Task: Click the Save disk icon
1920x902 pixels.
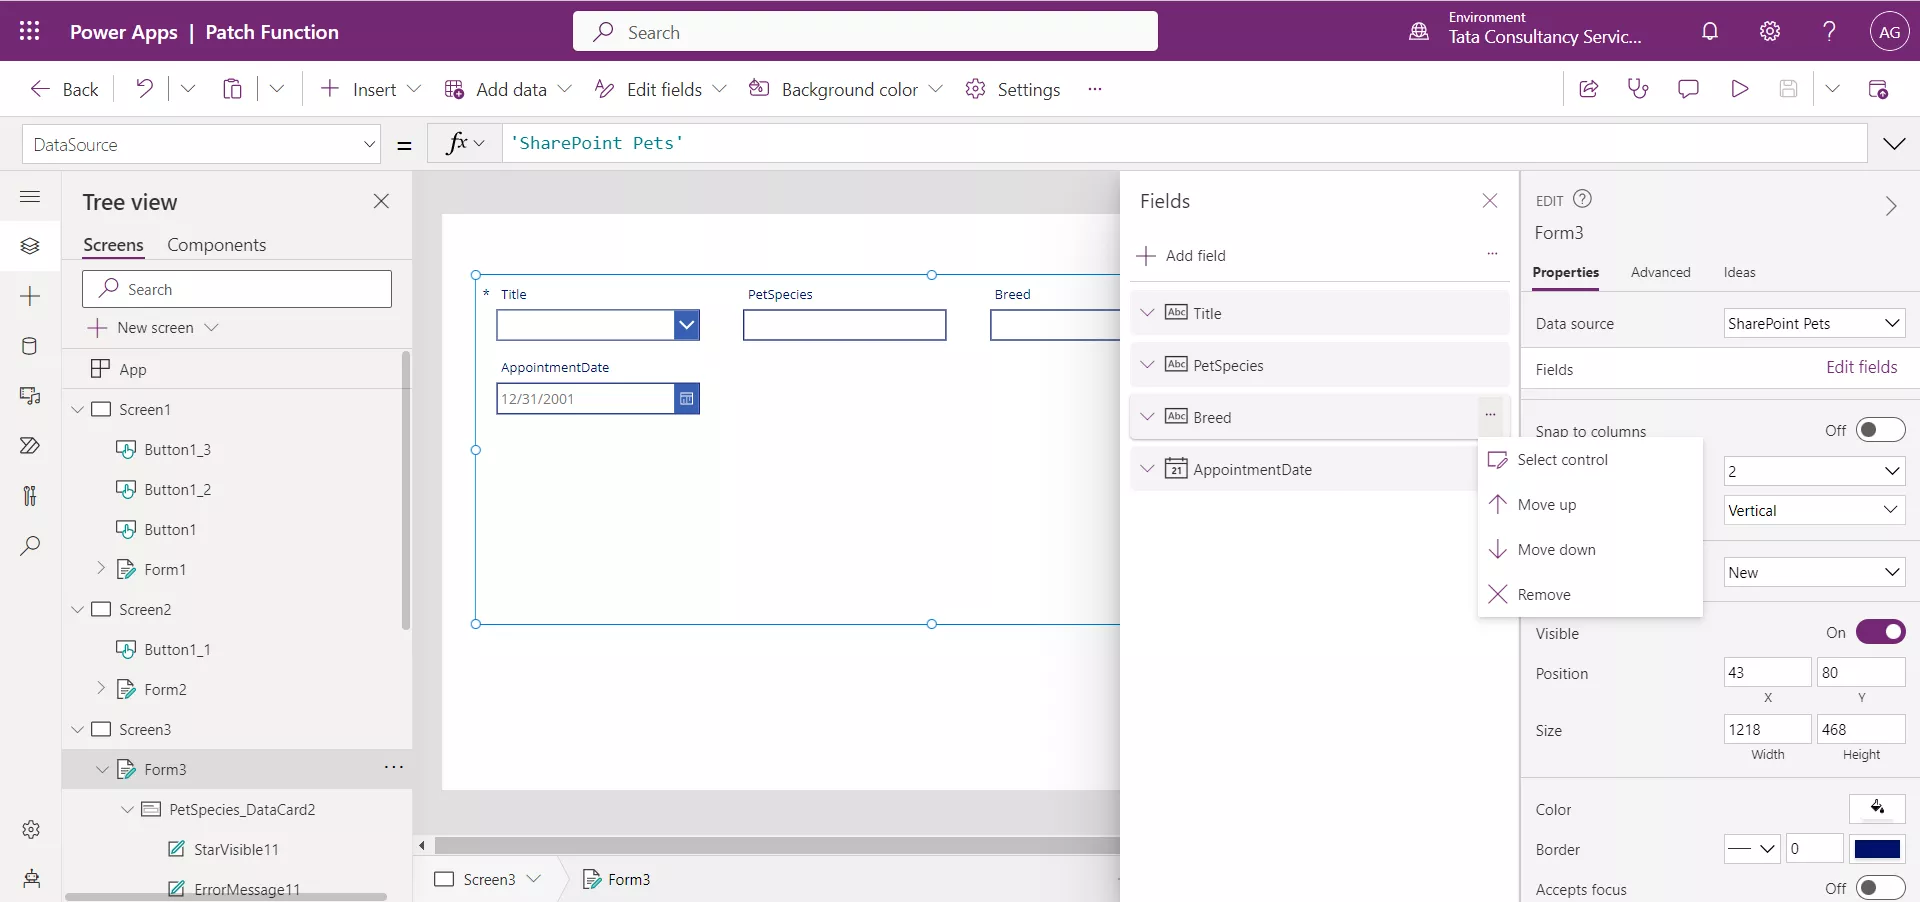Action: tap(1788, 89)
